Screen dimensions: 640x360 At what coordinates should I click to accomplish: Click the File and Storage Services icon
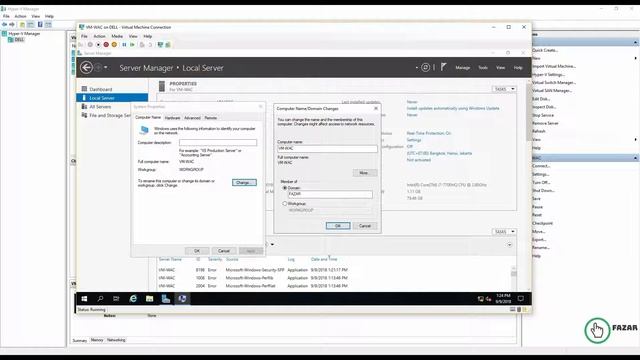click(x=84, y=115)
